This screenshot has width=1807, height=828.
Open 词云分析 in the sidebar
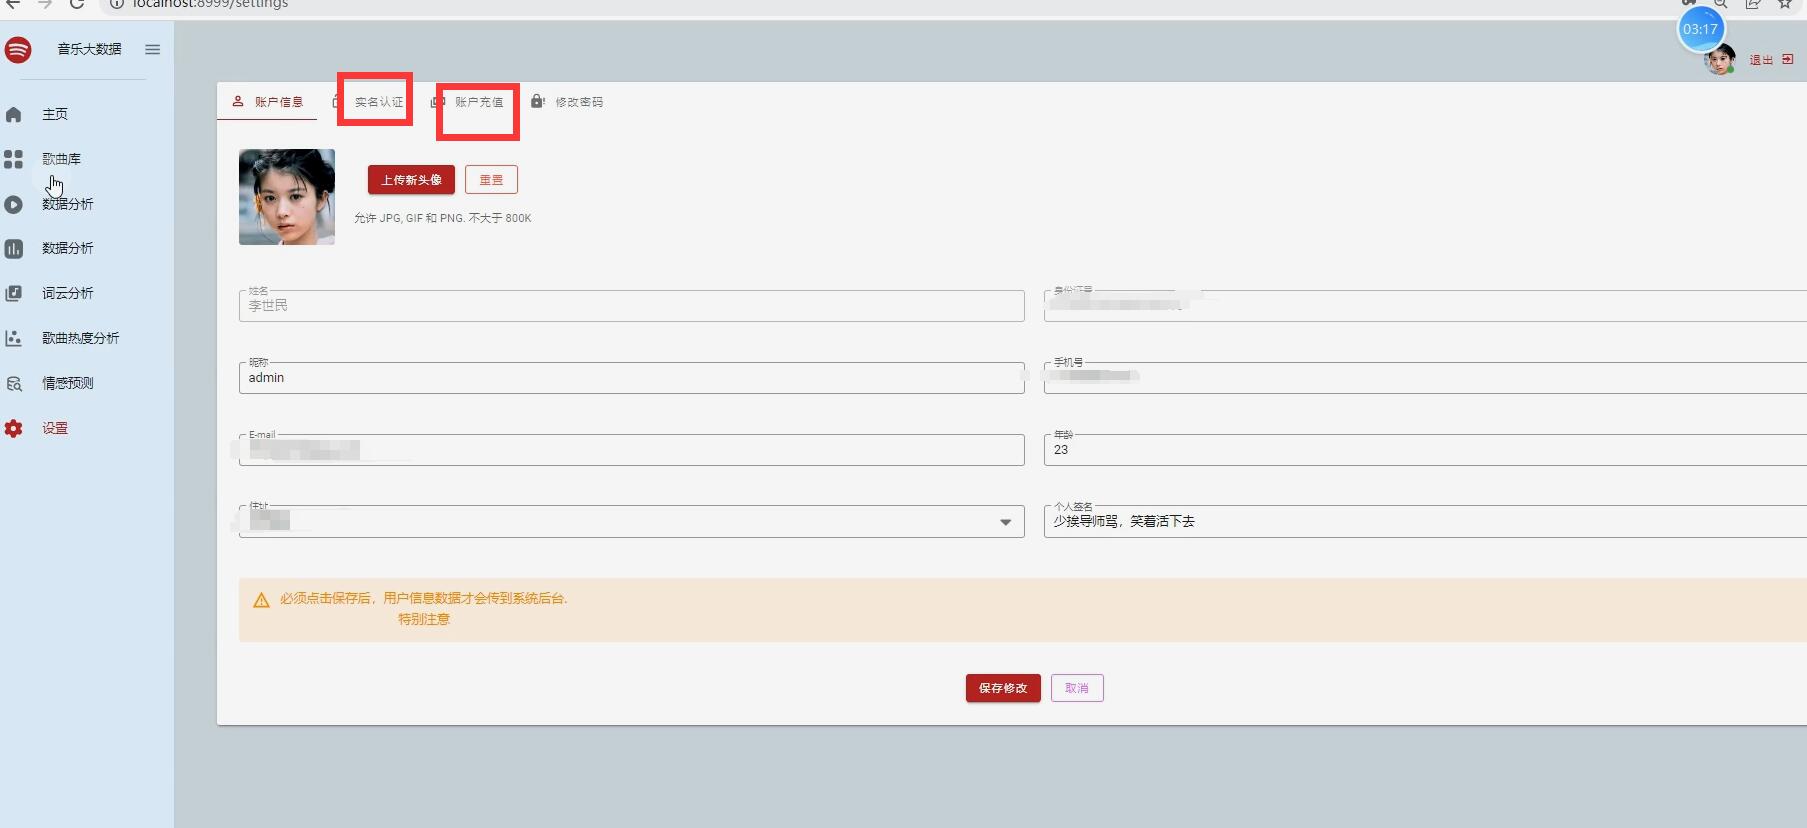[68, 293]
